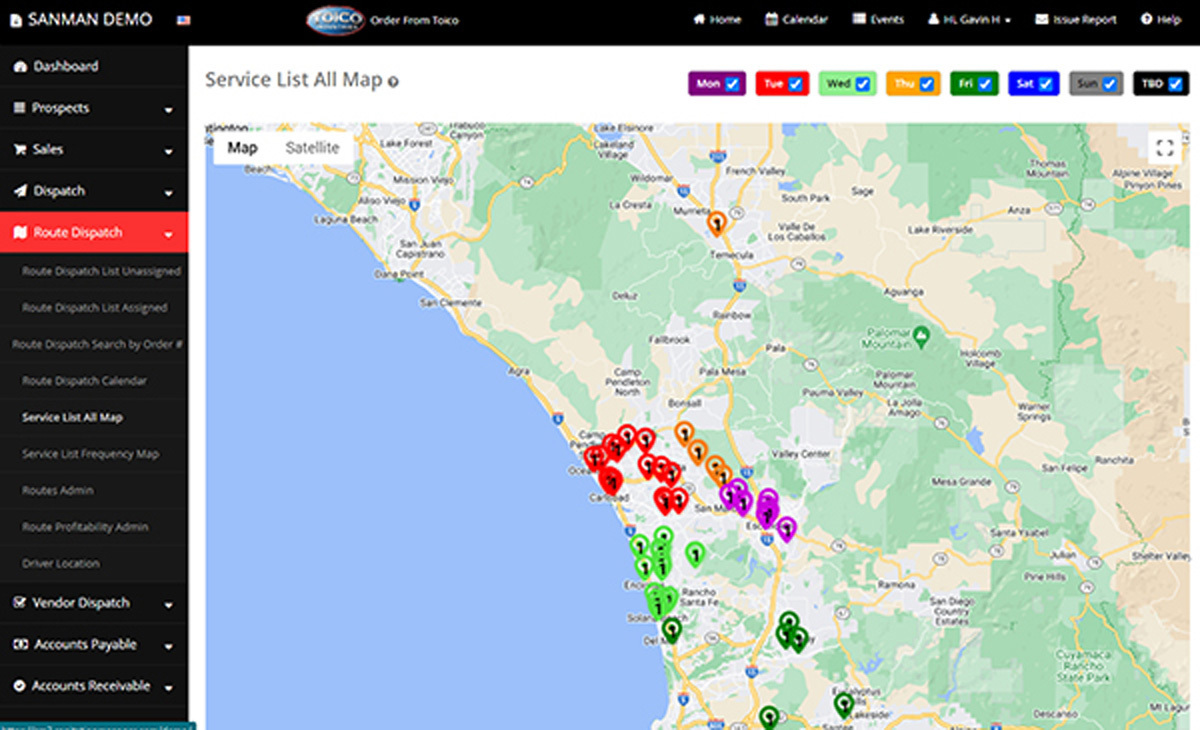Open Route Dispatch Calendar link
The image size is (1200, 730).
[x=84, y=381]
